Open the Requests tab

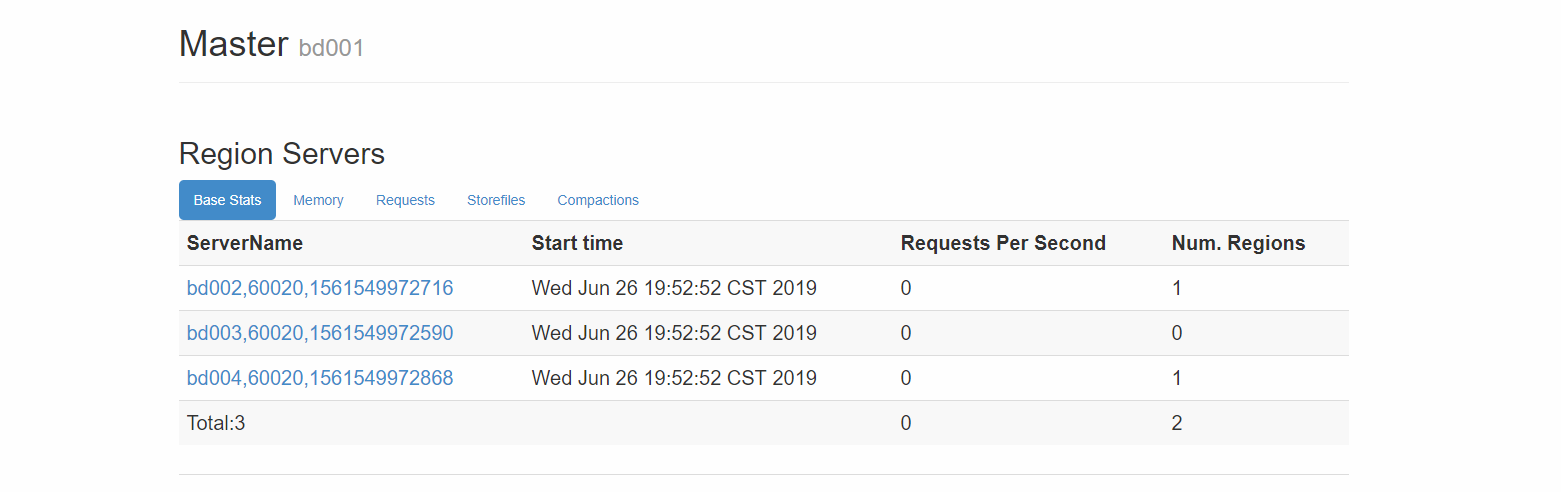[405, 200]
